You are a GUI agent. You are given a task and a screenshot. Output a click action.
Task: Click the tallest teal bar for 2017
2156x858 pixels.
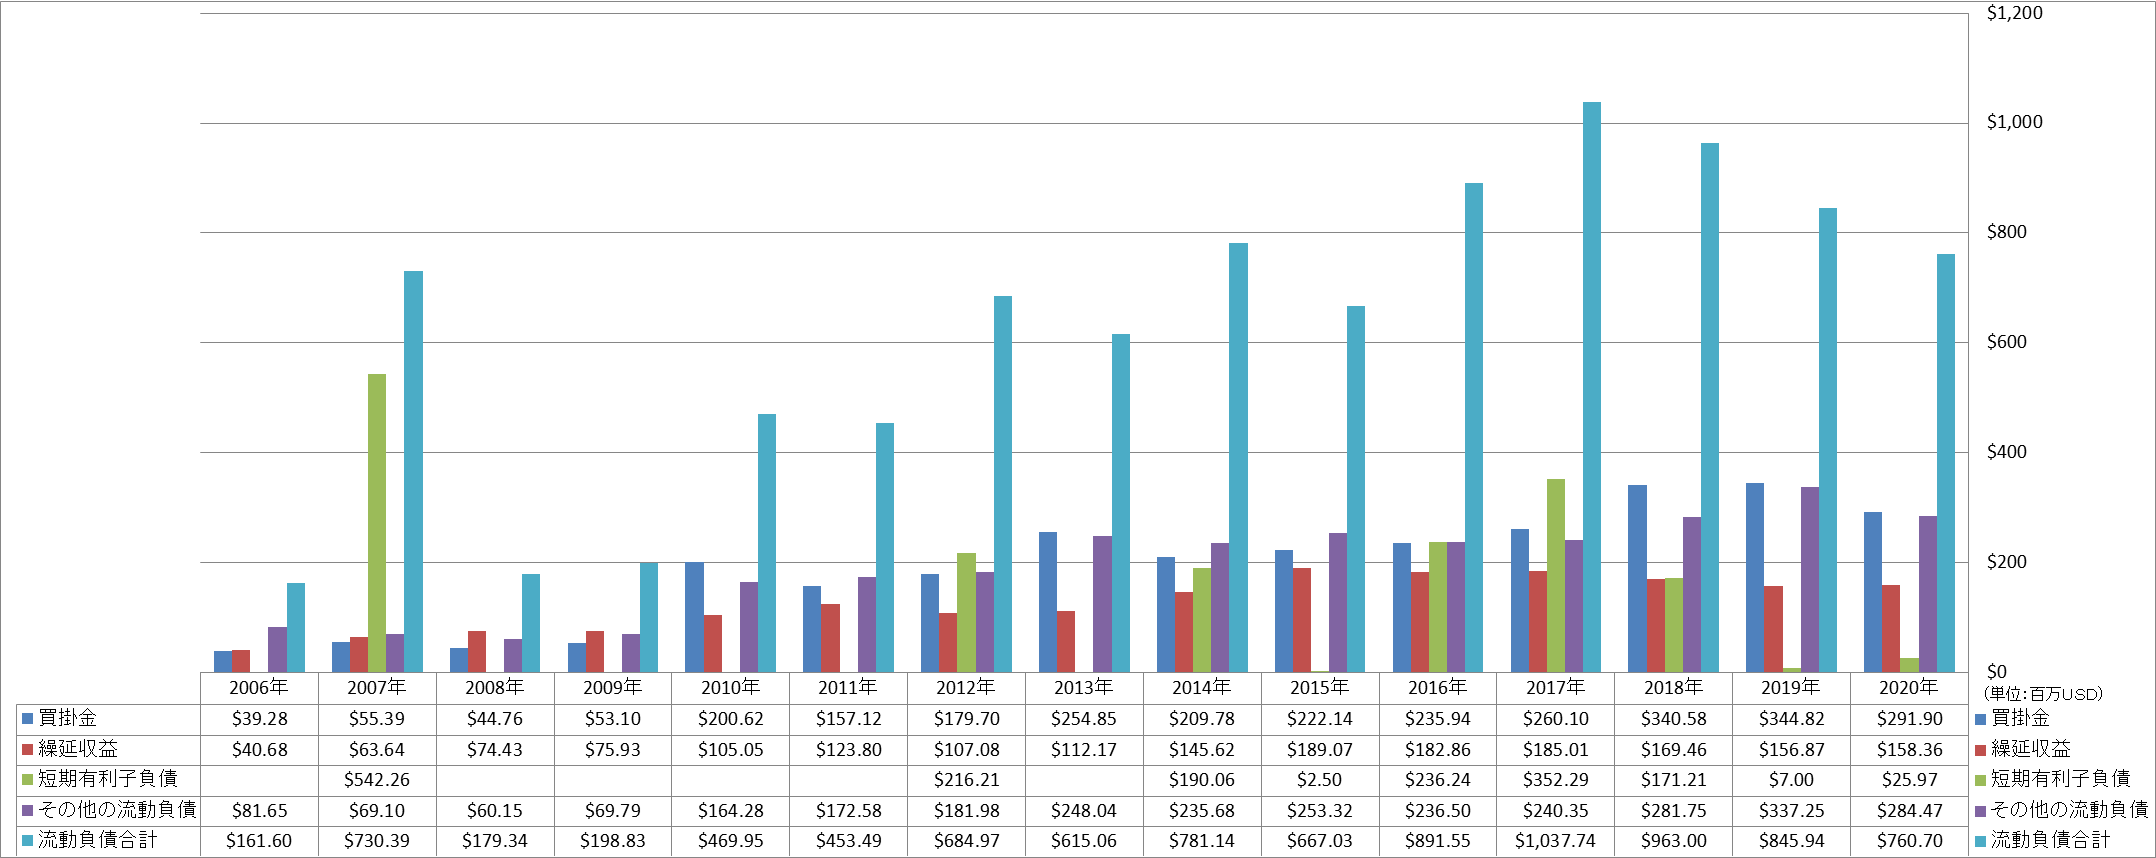(x=1592, y=387)
